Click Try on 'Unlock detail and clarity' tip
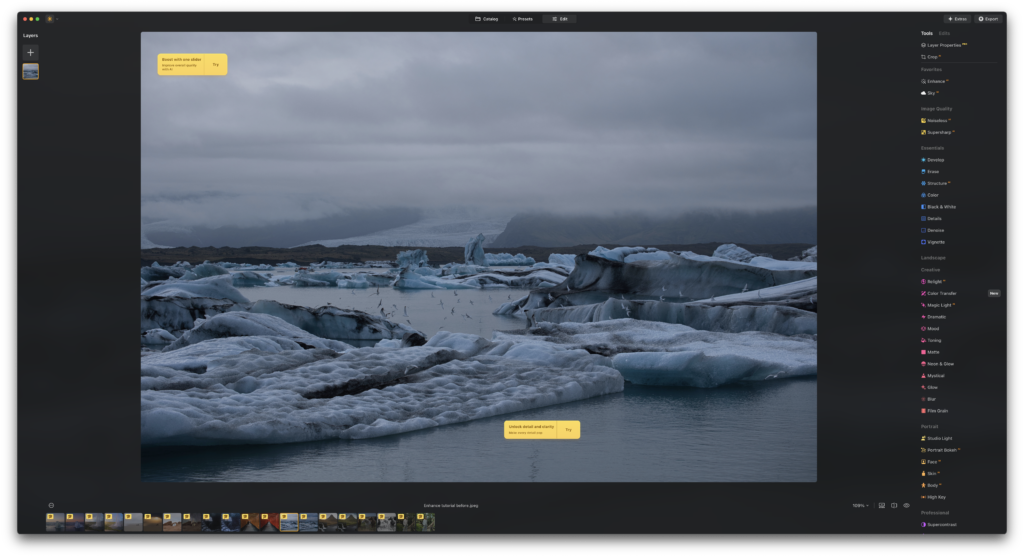This screenshot has width=1024, height=557. 568,430
